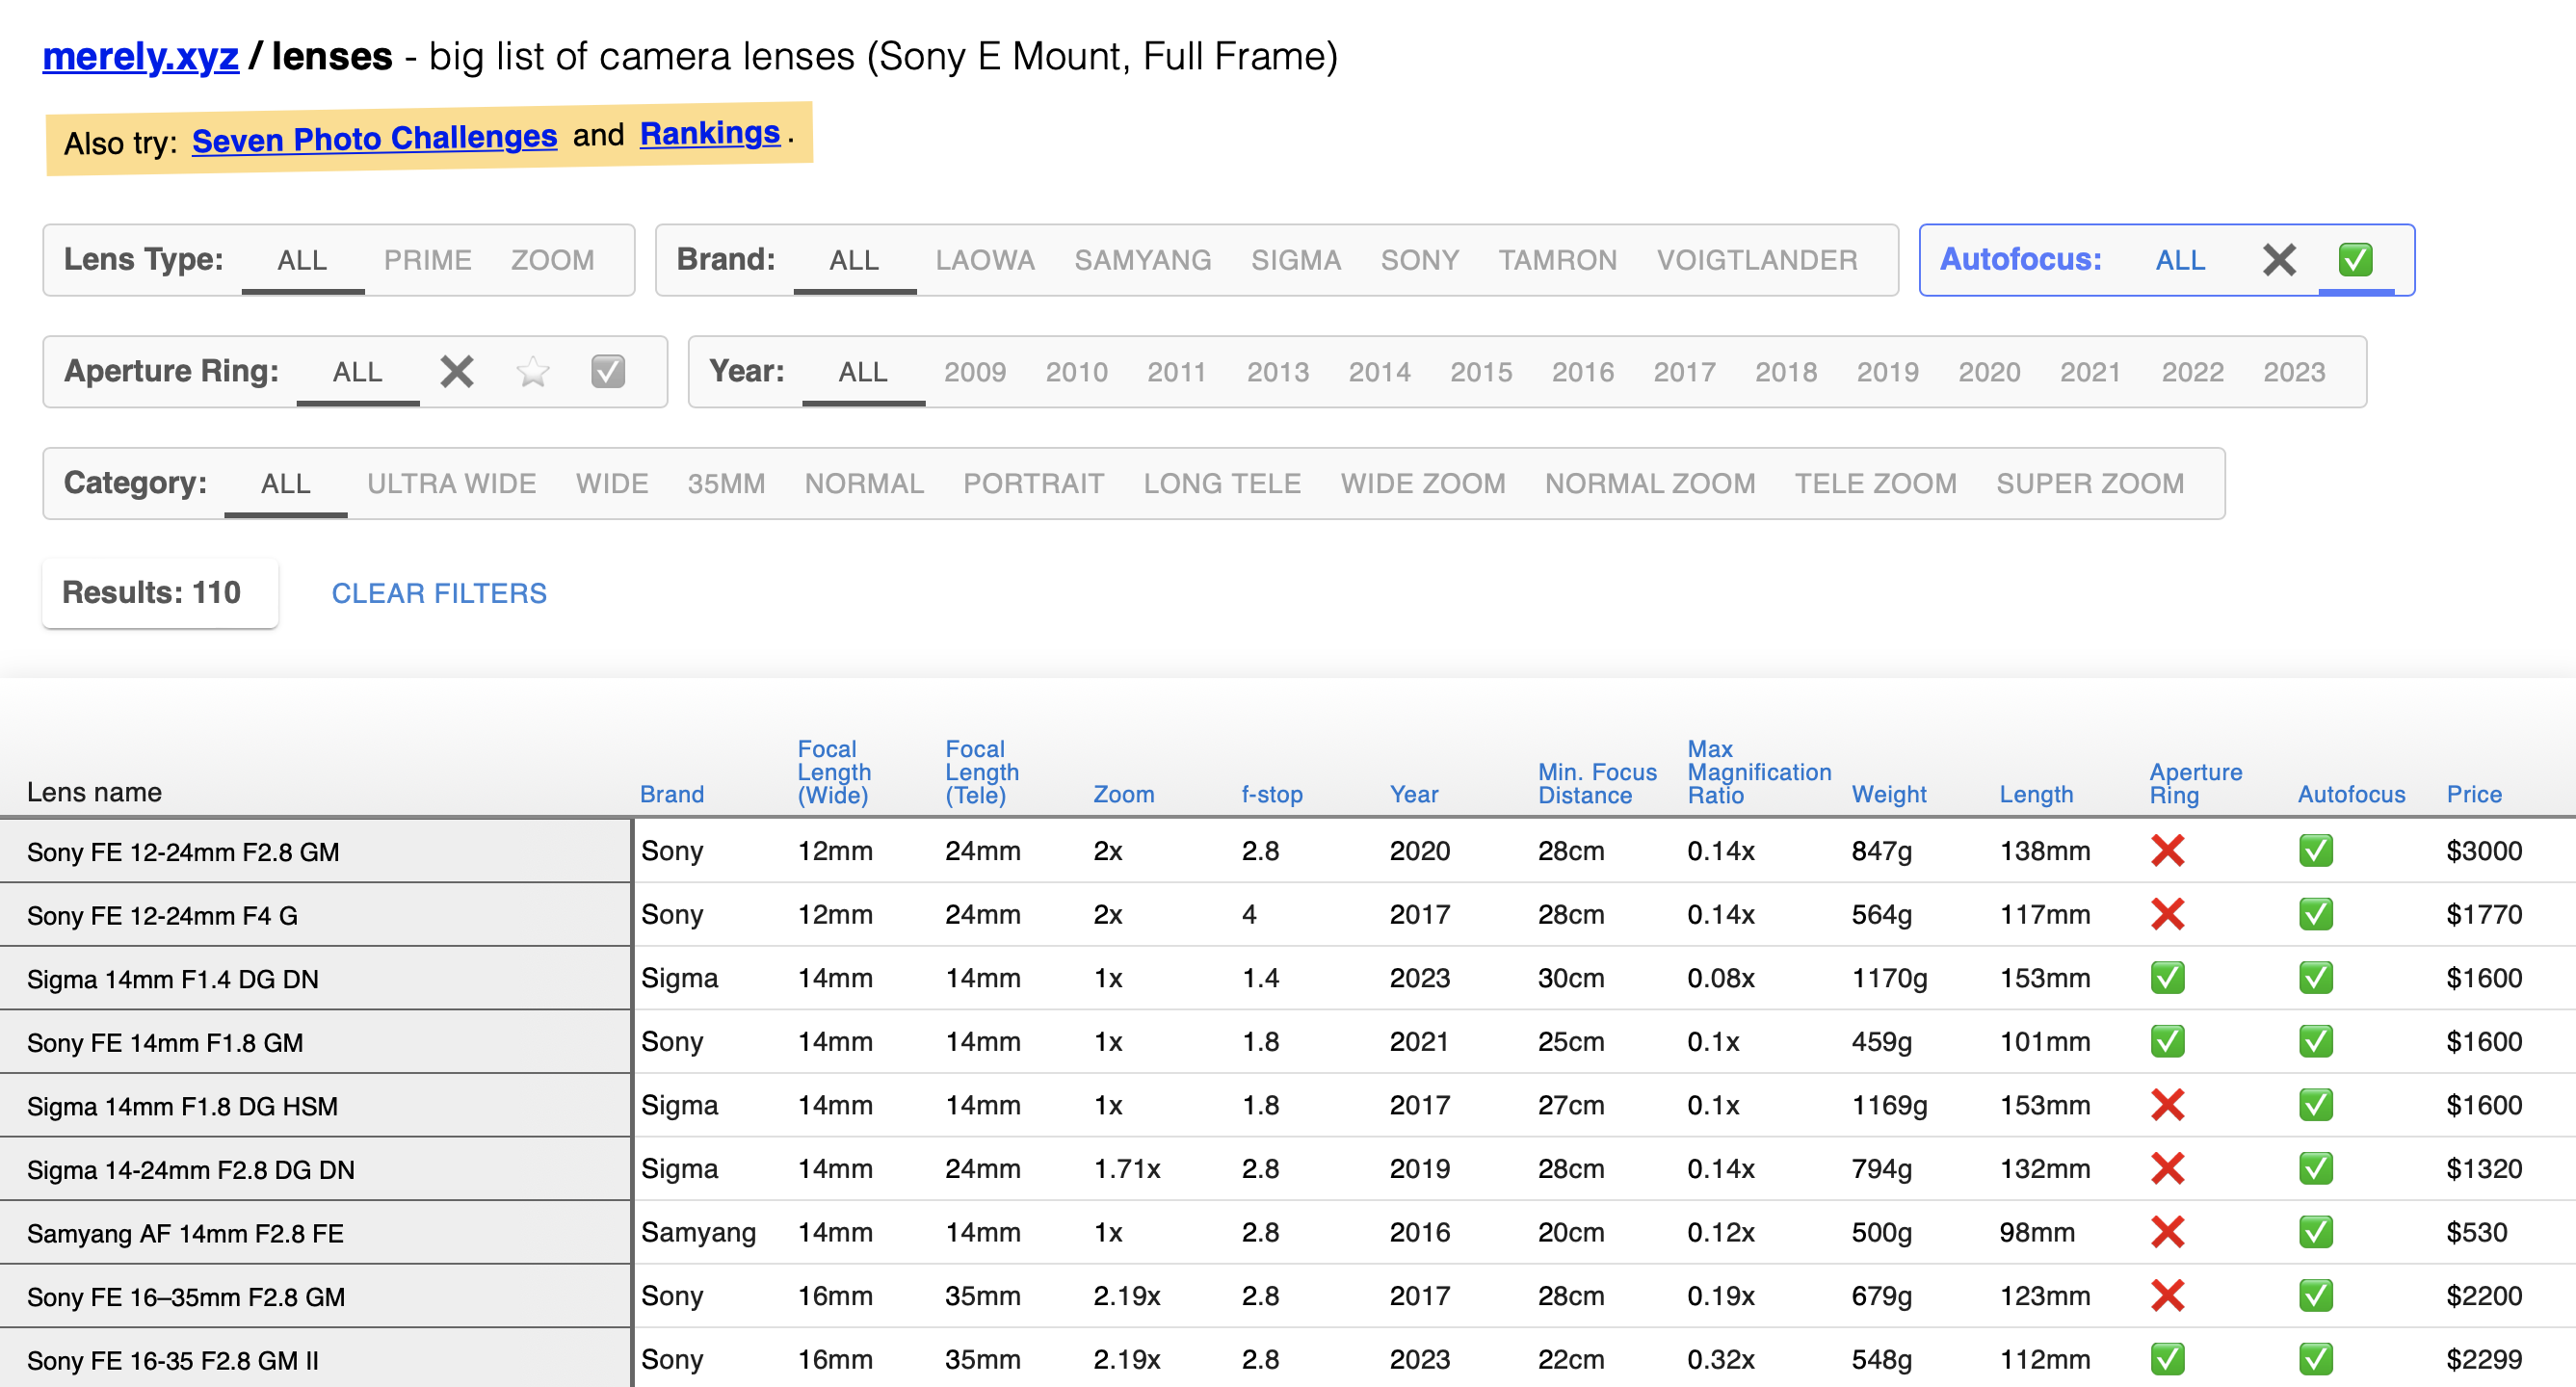Sort table by Min. Focus Distance
This screenshot has height=1387, width=2576.
(x=1597, y=784)
